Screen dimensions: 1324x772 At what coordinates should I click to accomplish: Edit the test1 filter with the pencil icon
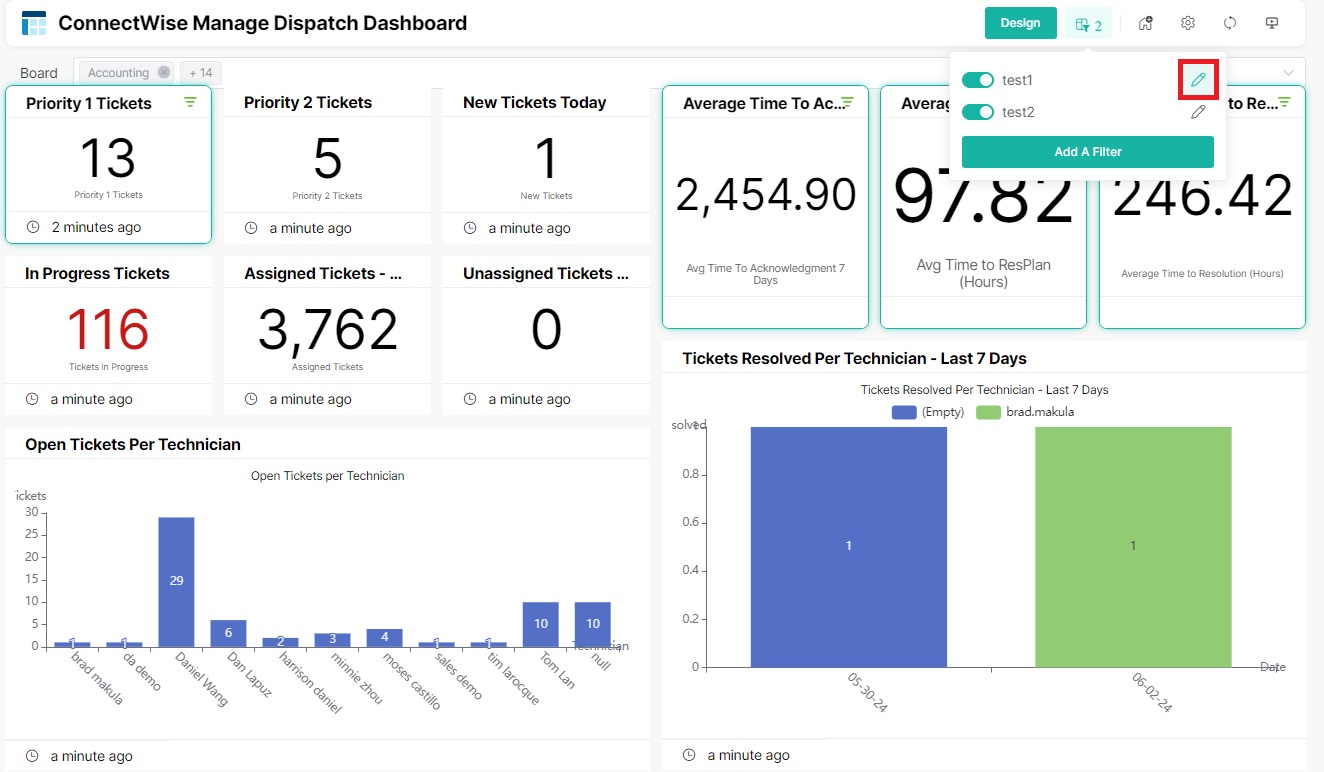click(1197, 79)
